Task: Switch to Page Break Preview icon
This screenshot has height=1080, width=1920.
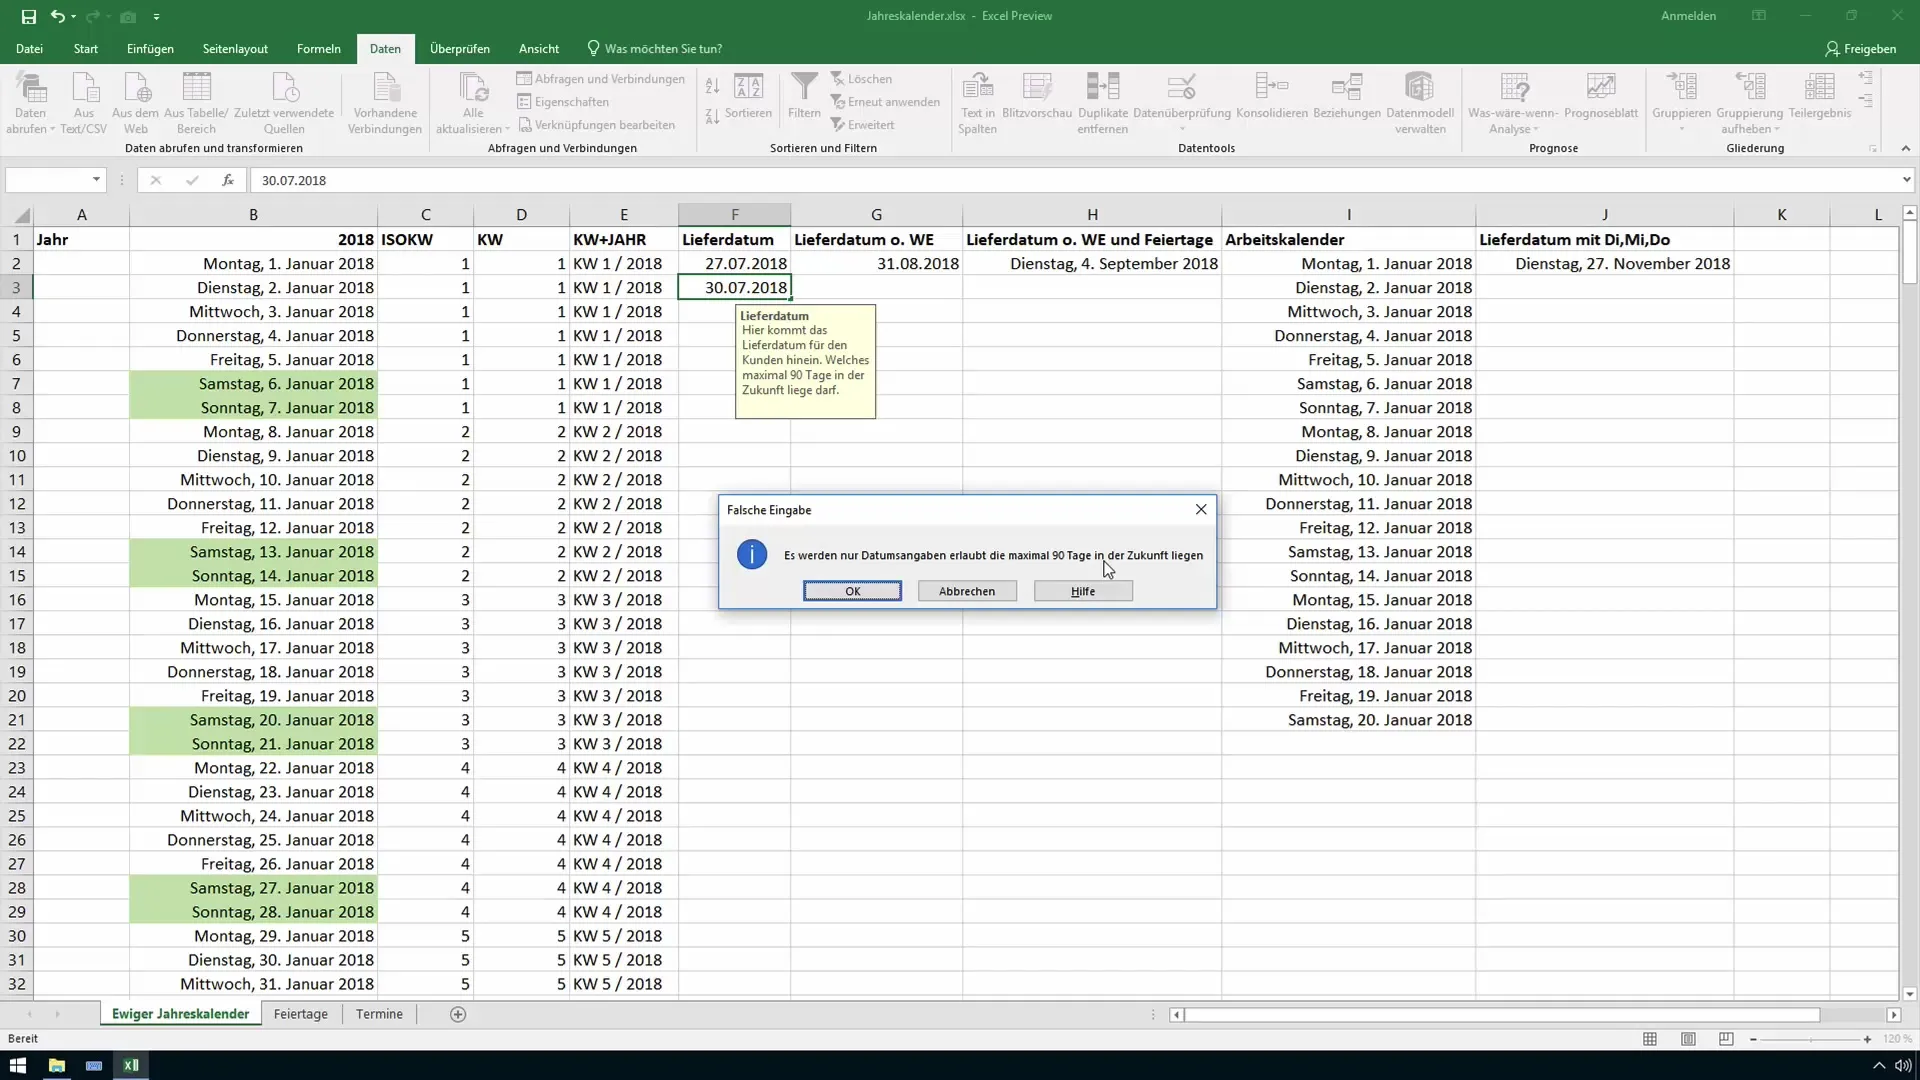Action: [x=1726, y=1039]
